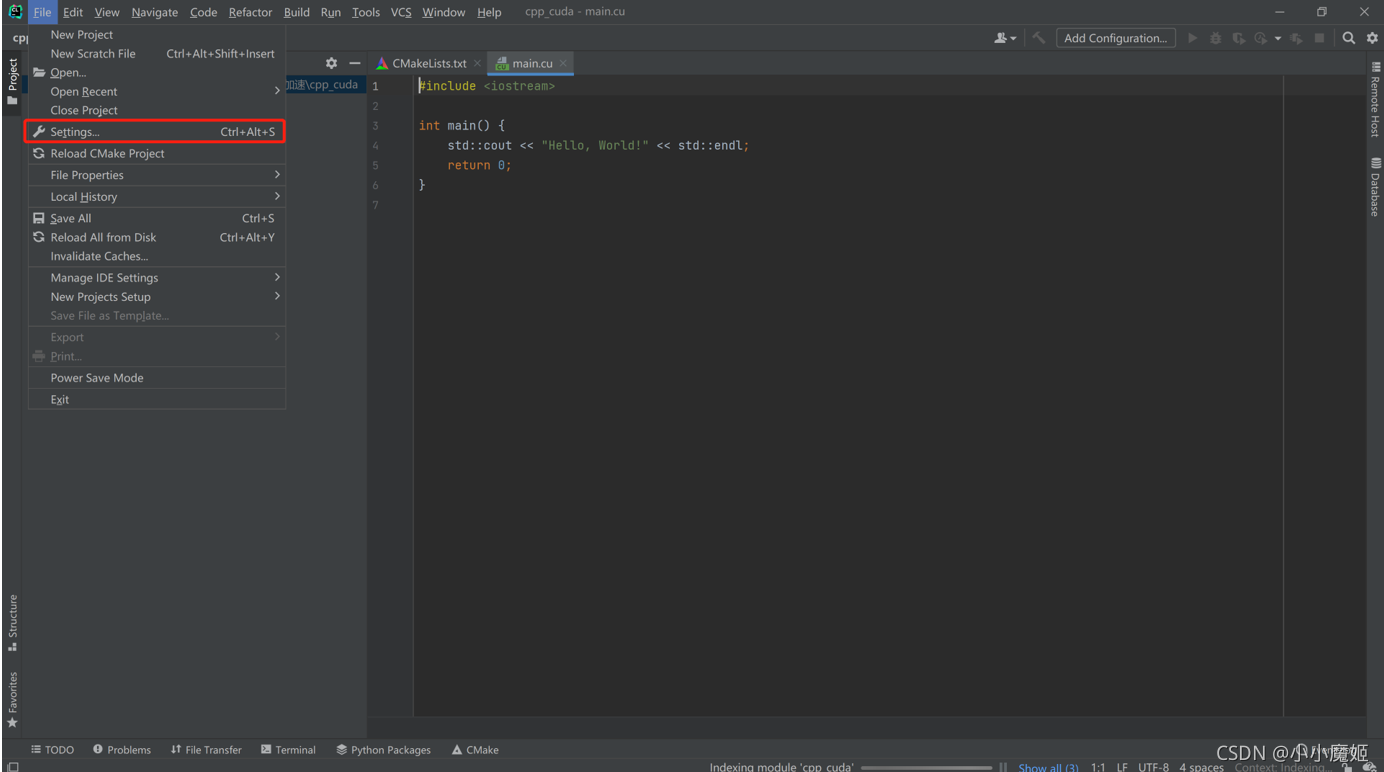Open the run configuration profile dropdown arrow
1384x772 pixels.
pos(1278,37)
